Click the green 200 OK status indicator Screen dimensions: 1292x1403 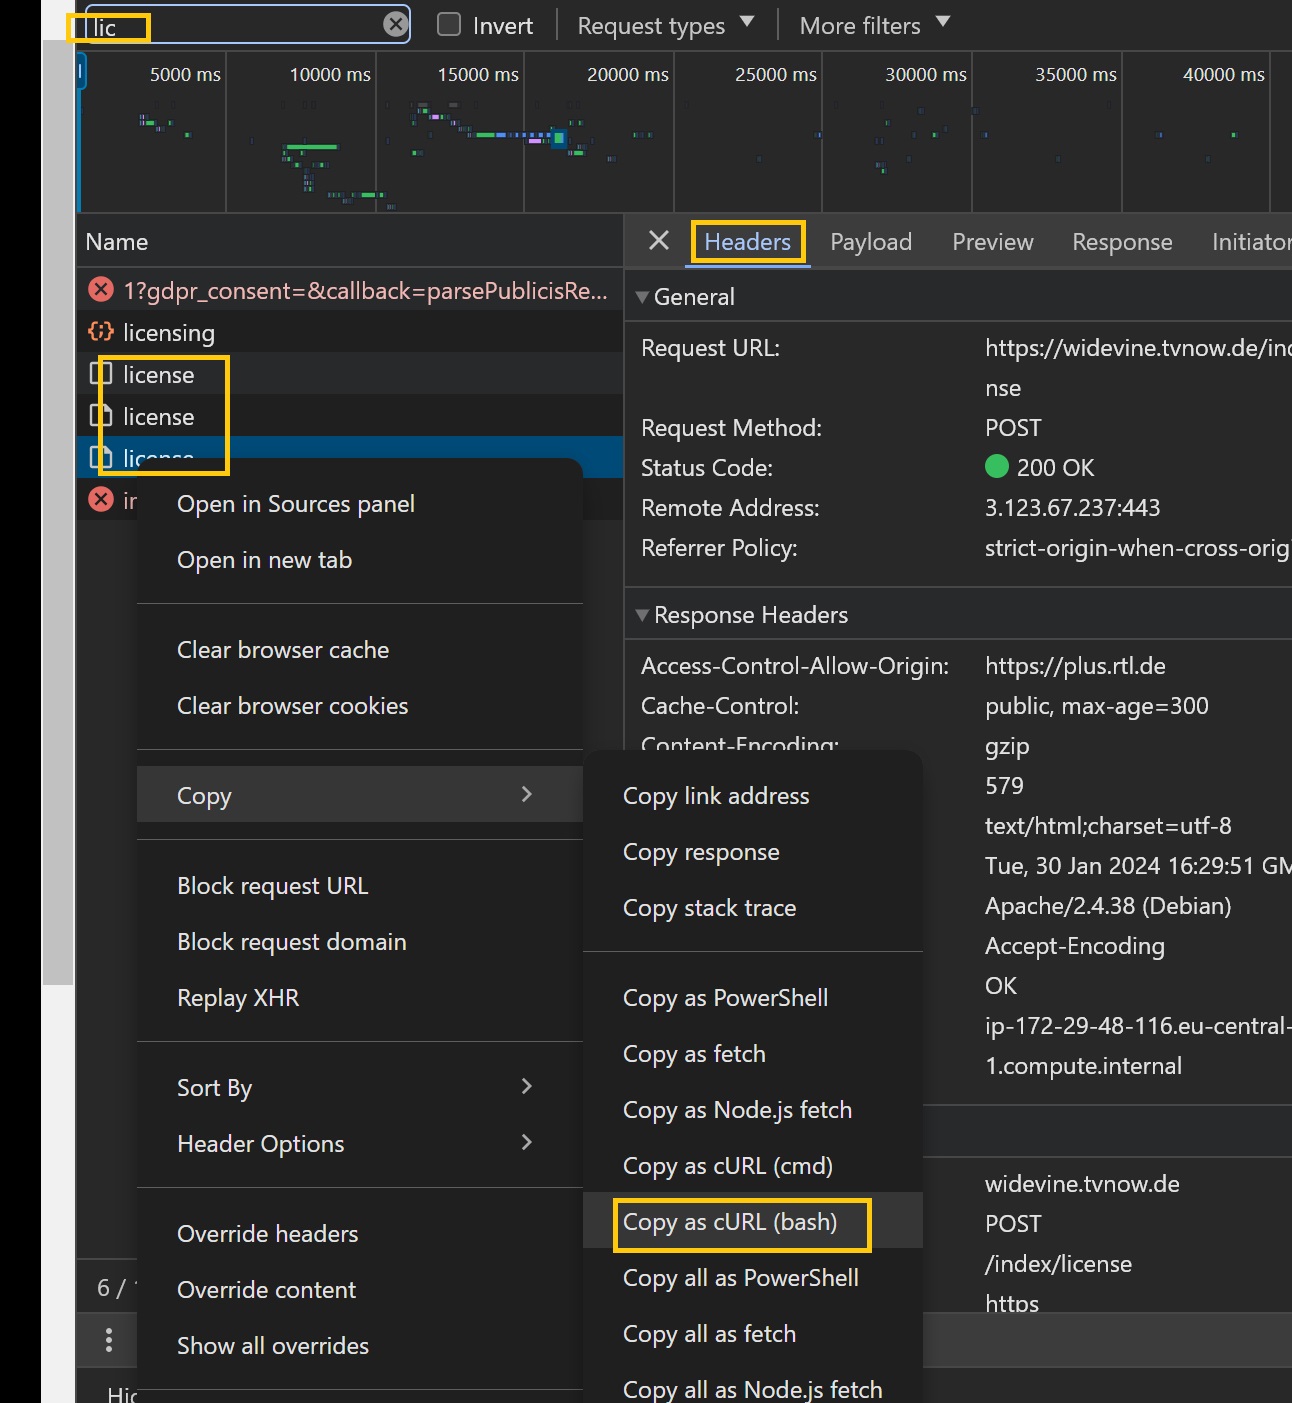click(996, 467)
